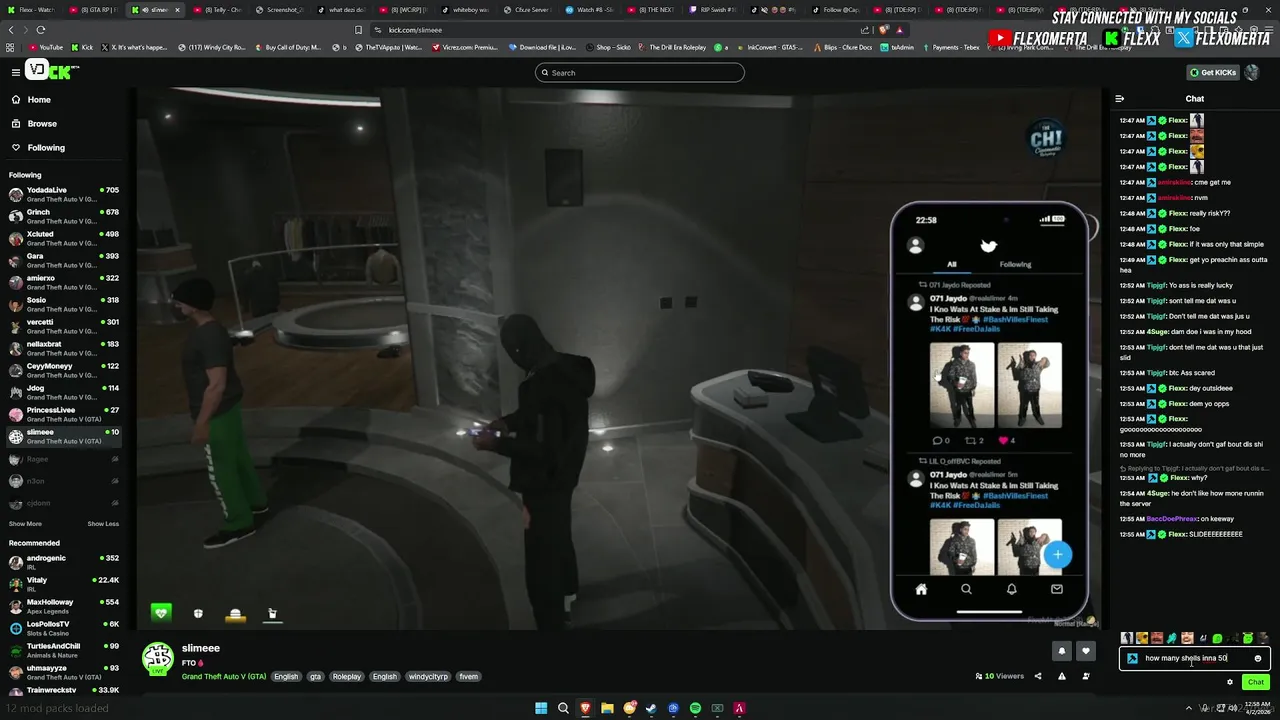This screenshot has width=1280, height=720.
Task: Tap phone home icon in bottom bar
Action: click(x=921, y=589)
